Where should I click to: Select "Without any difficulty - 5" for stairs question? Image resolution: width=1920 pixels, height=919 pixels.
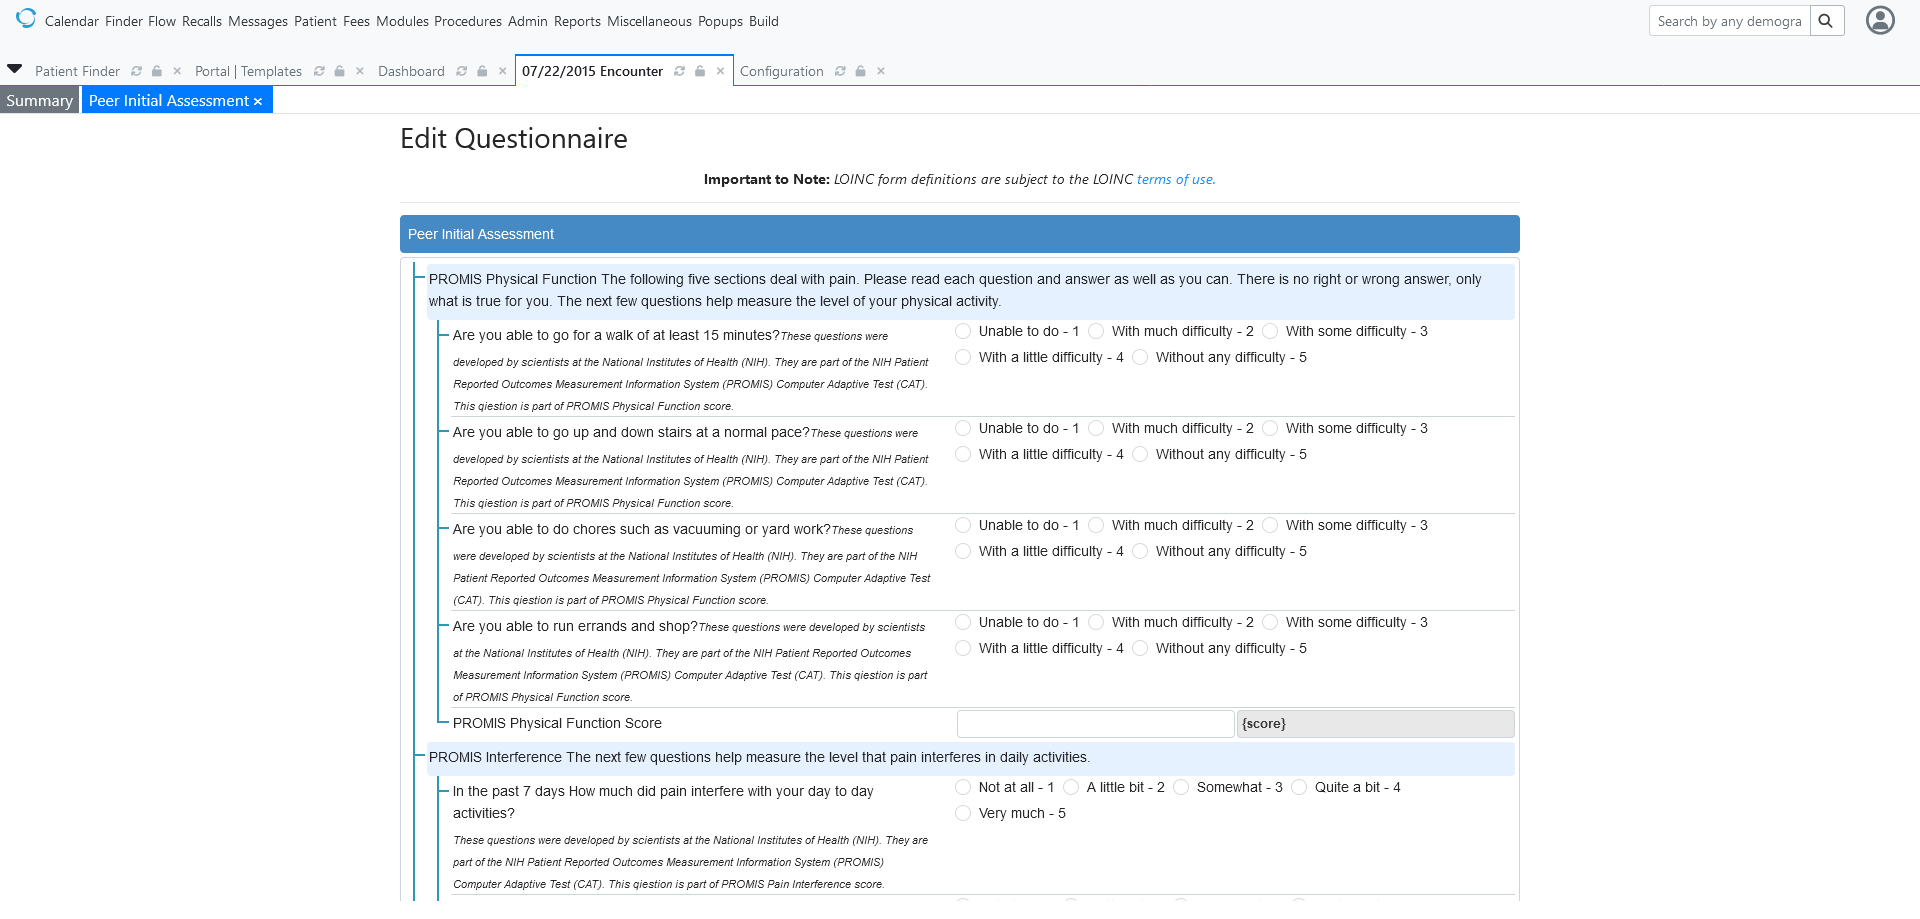[1141, 453]
